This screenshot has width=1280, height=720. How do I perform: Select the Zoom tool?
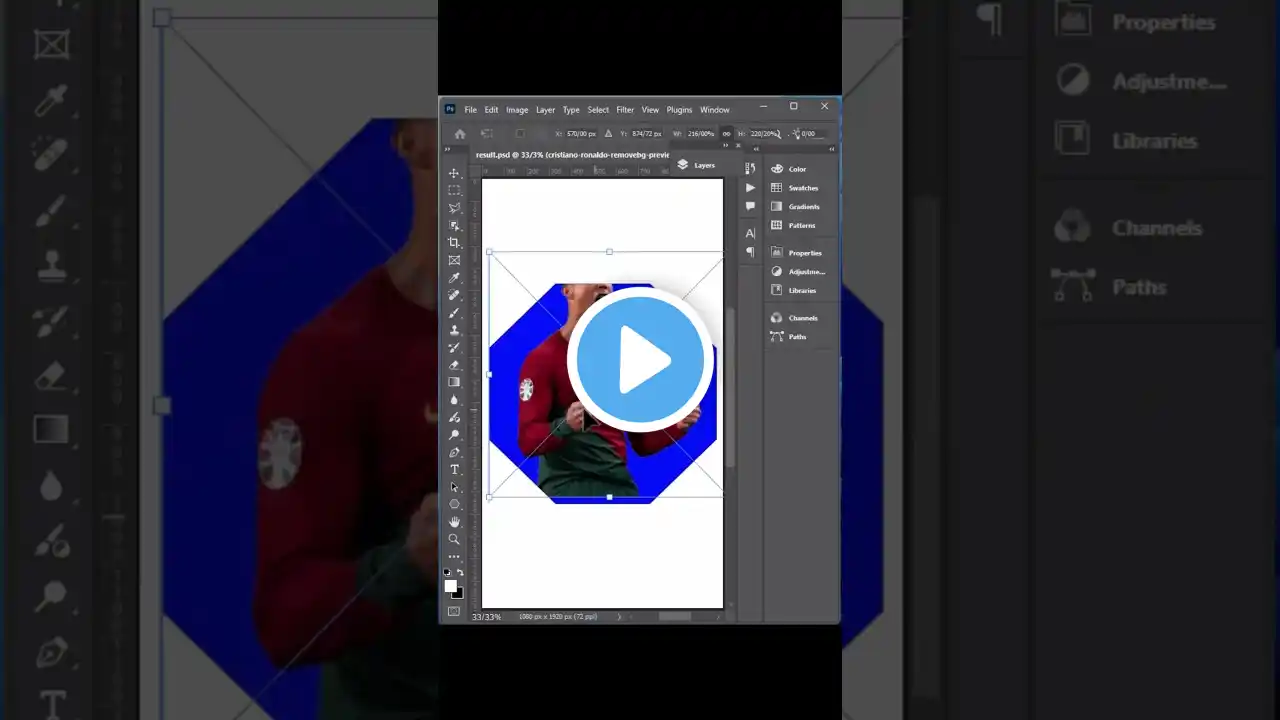[454, 538]
